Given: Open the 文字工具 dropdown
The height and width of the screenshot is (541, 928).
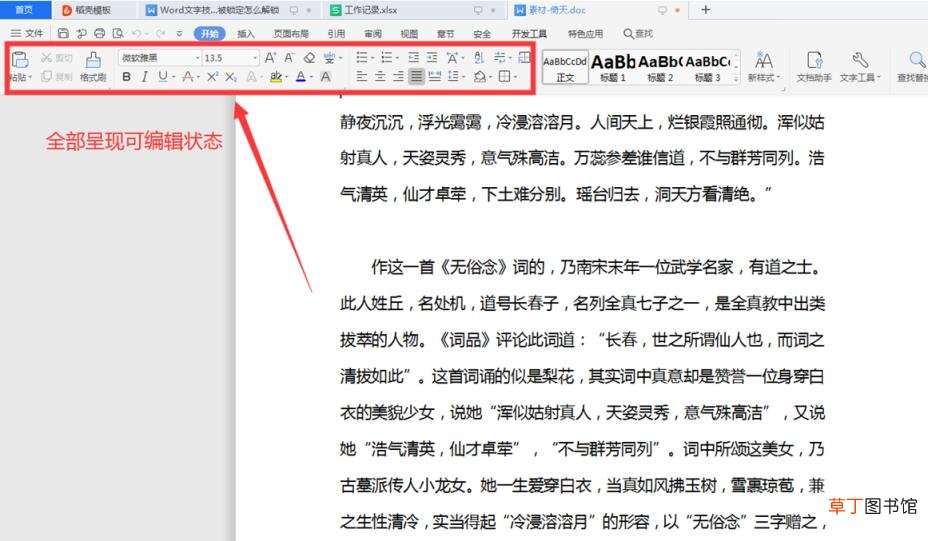Looking at the screenshot, I should tap(860, 66).
